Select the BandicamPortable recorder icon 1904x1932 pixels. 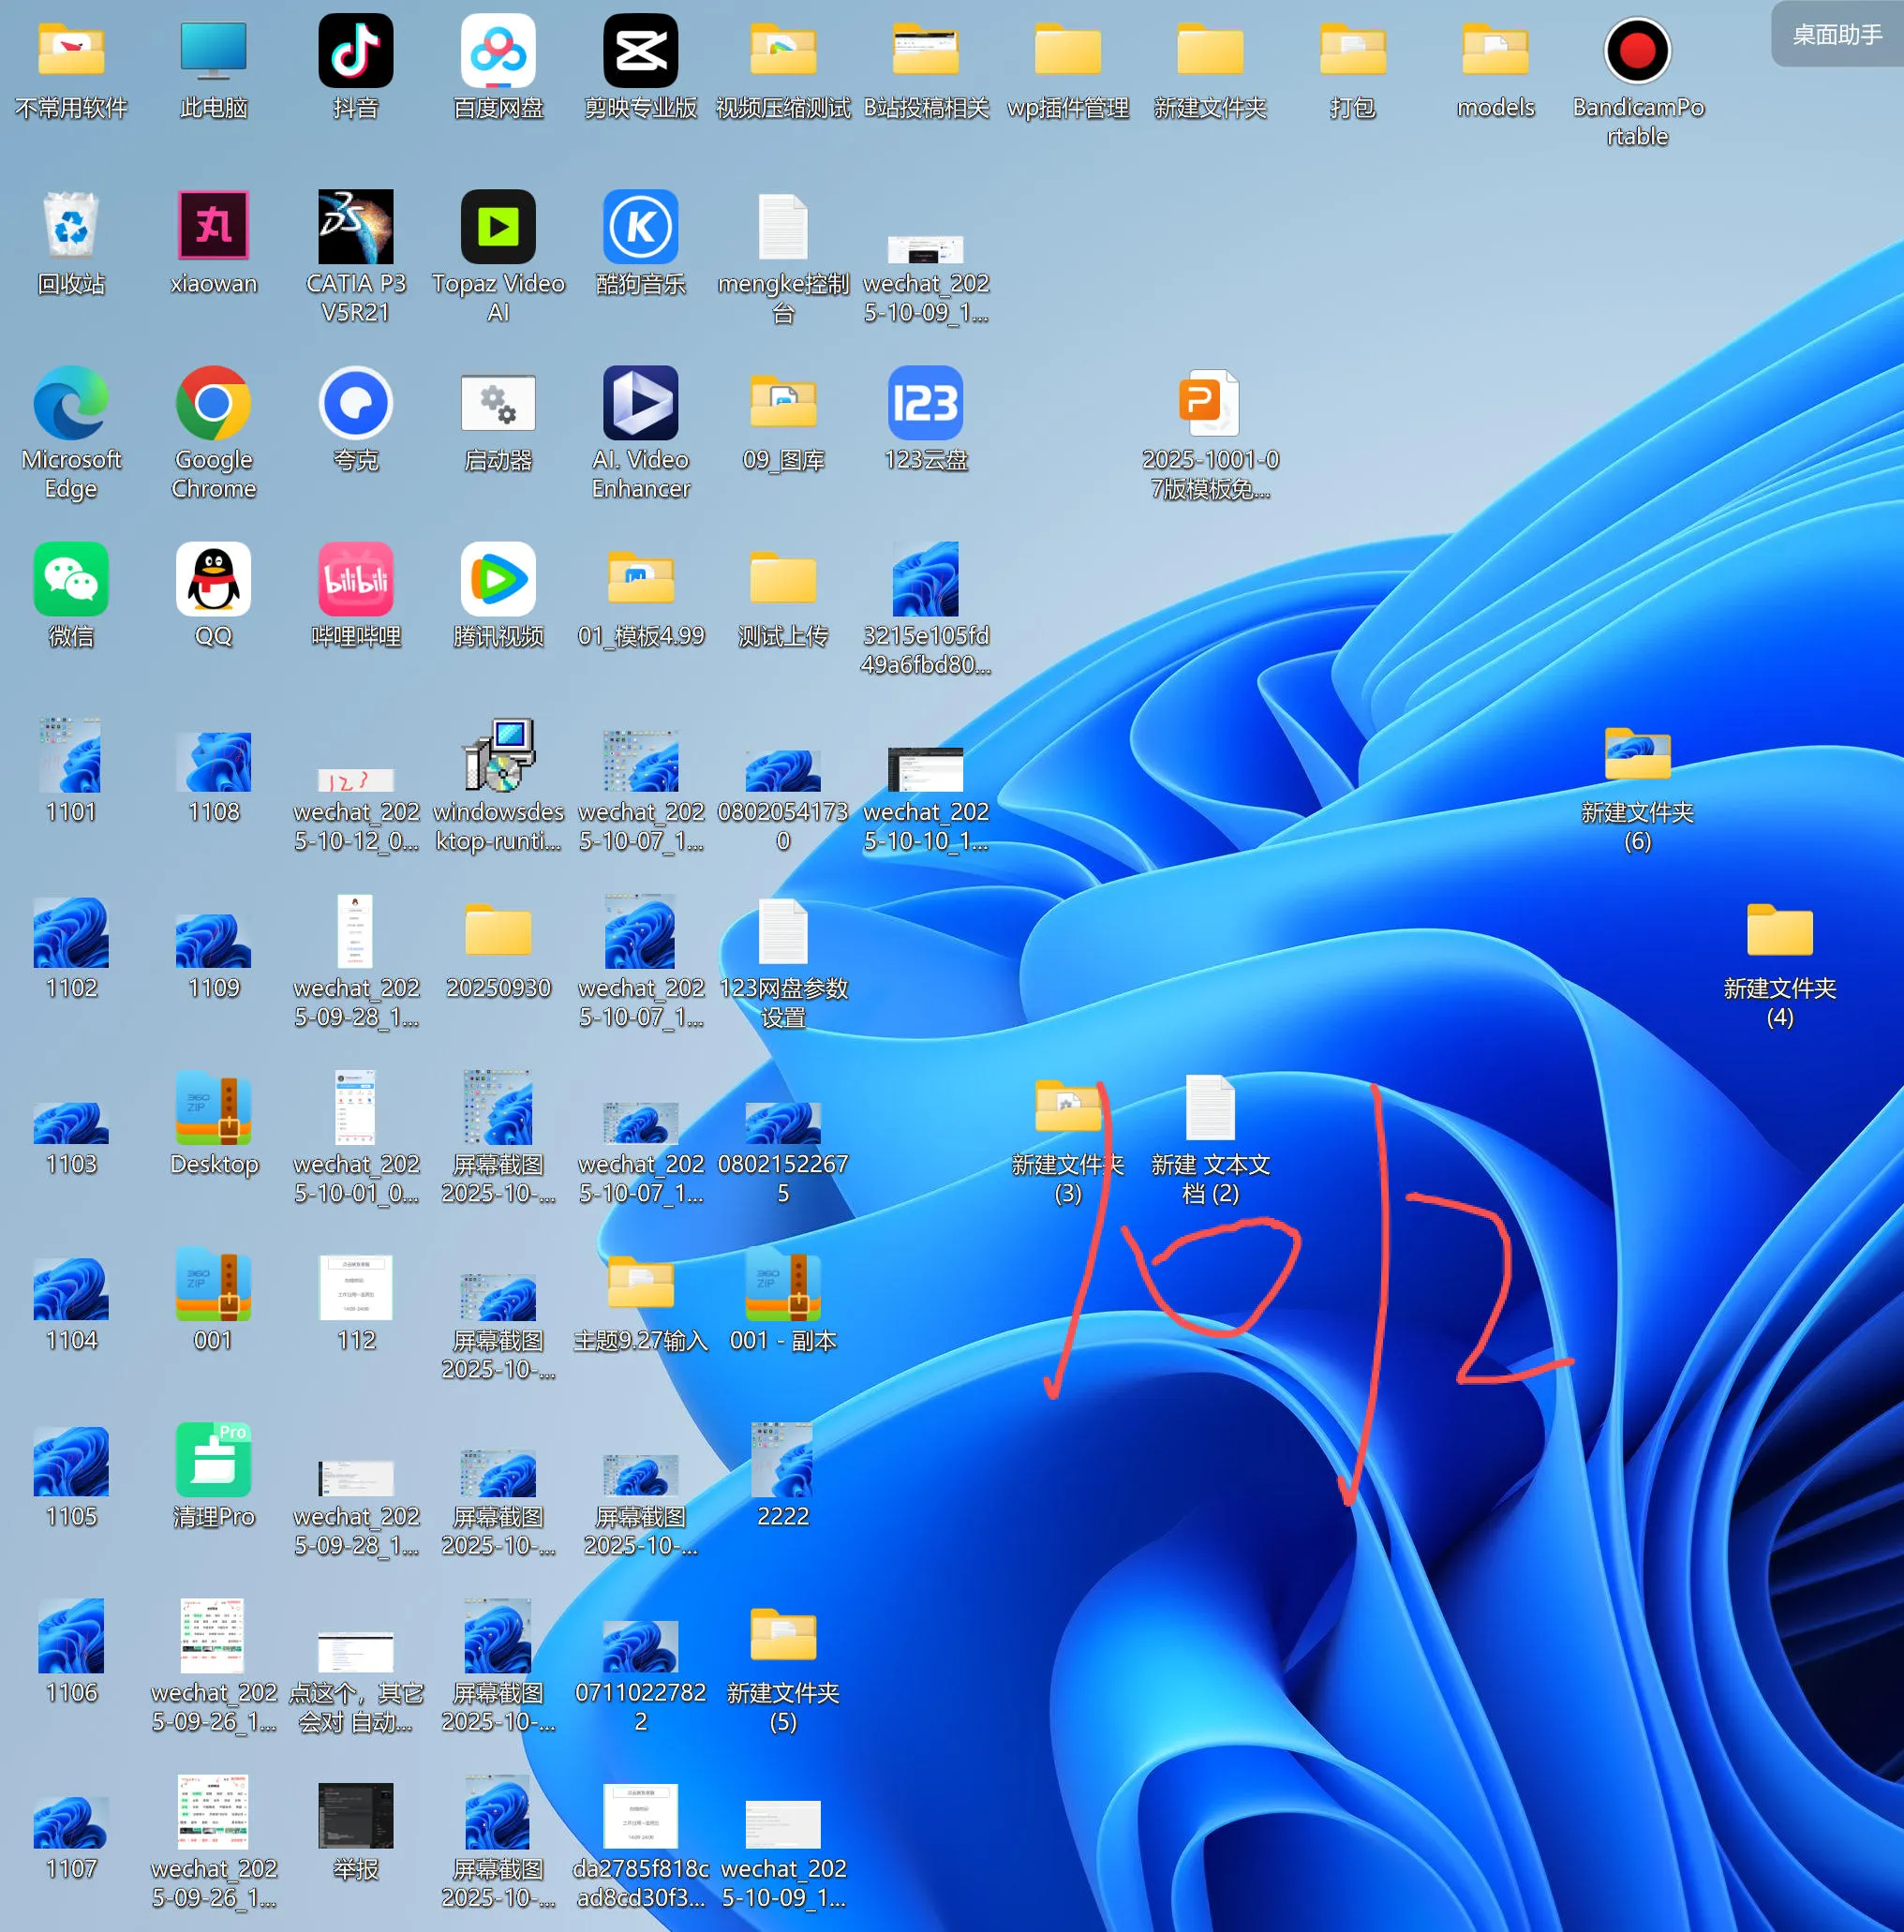[1637, 51]
